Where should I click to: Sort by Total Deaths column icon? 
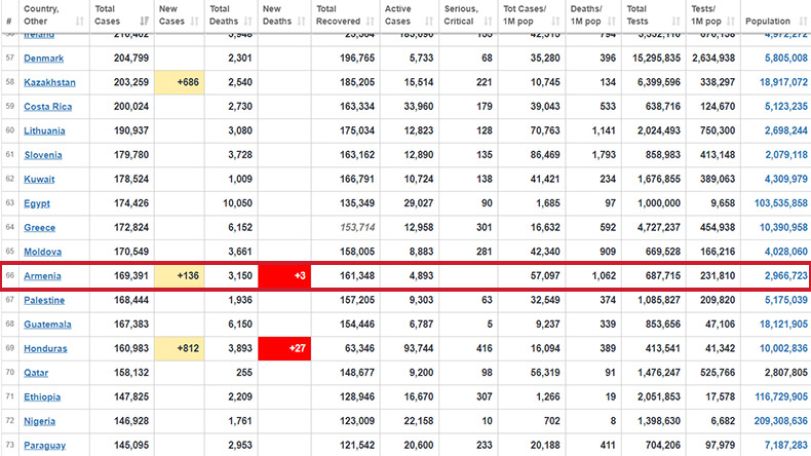[248, 21]
